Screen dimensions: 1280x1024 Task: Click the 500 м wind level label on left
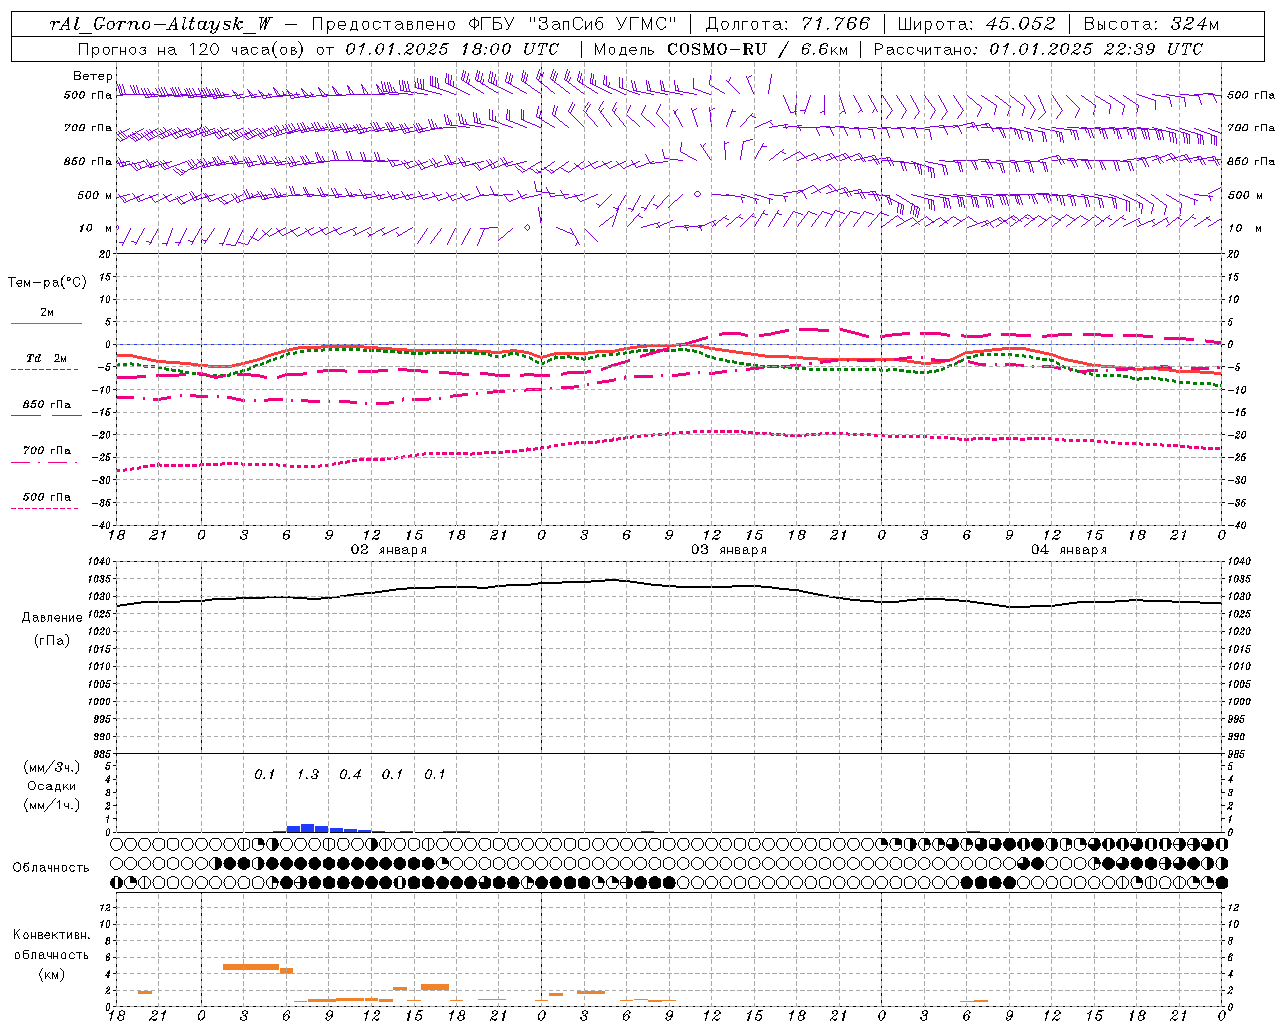coord(95,195)
